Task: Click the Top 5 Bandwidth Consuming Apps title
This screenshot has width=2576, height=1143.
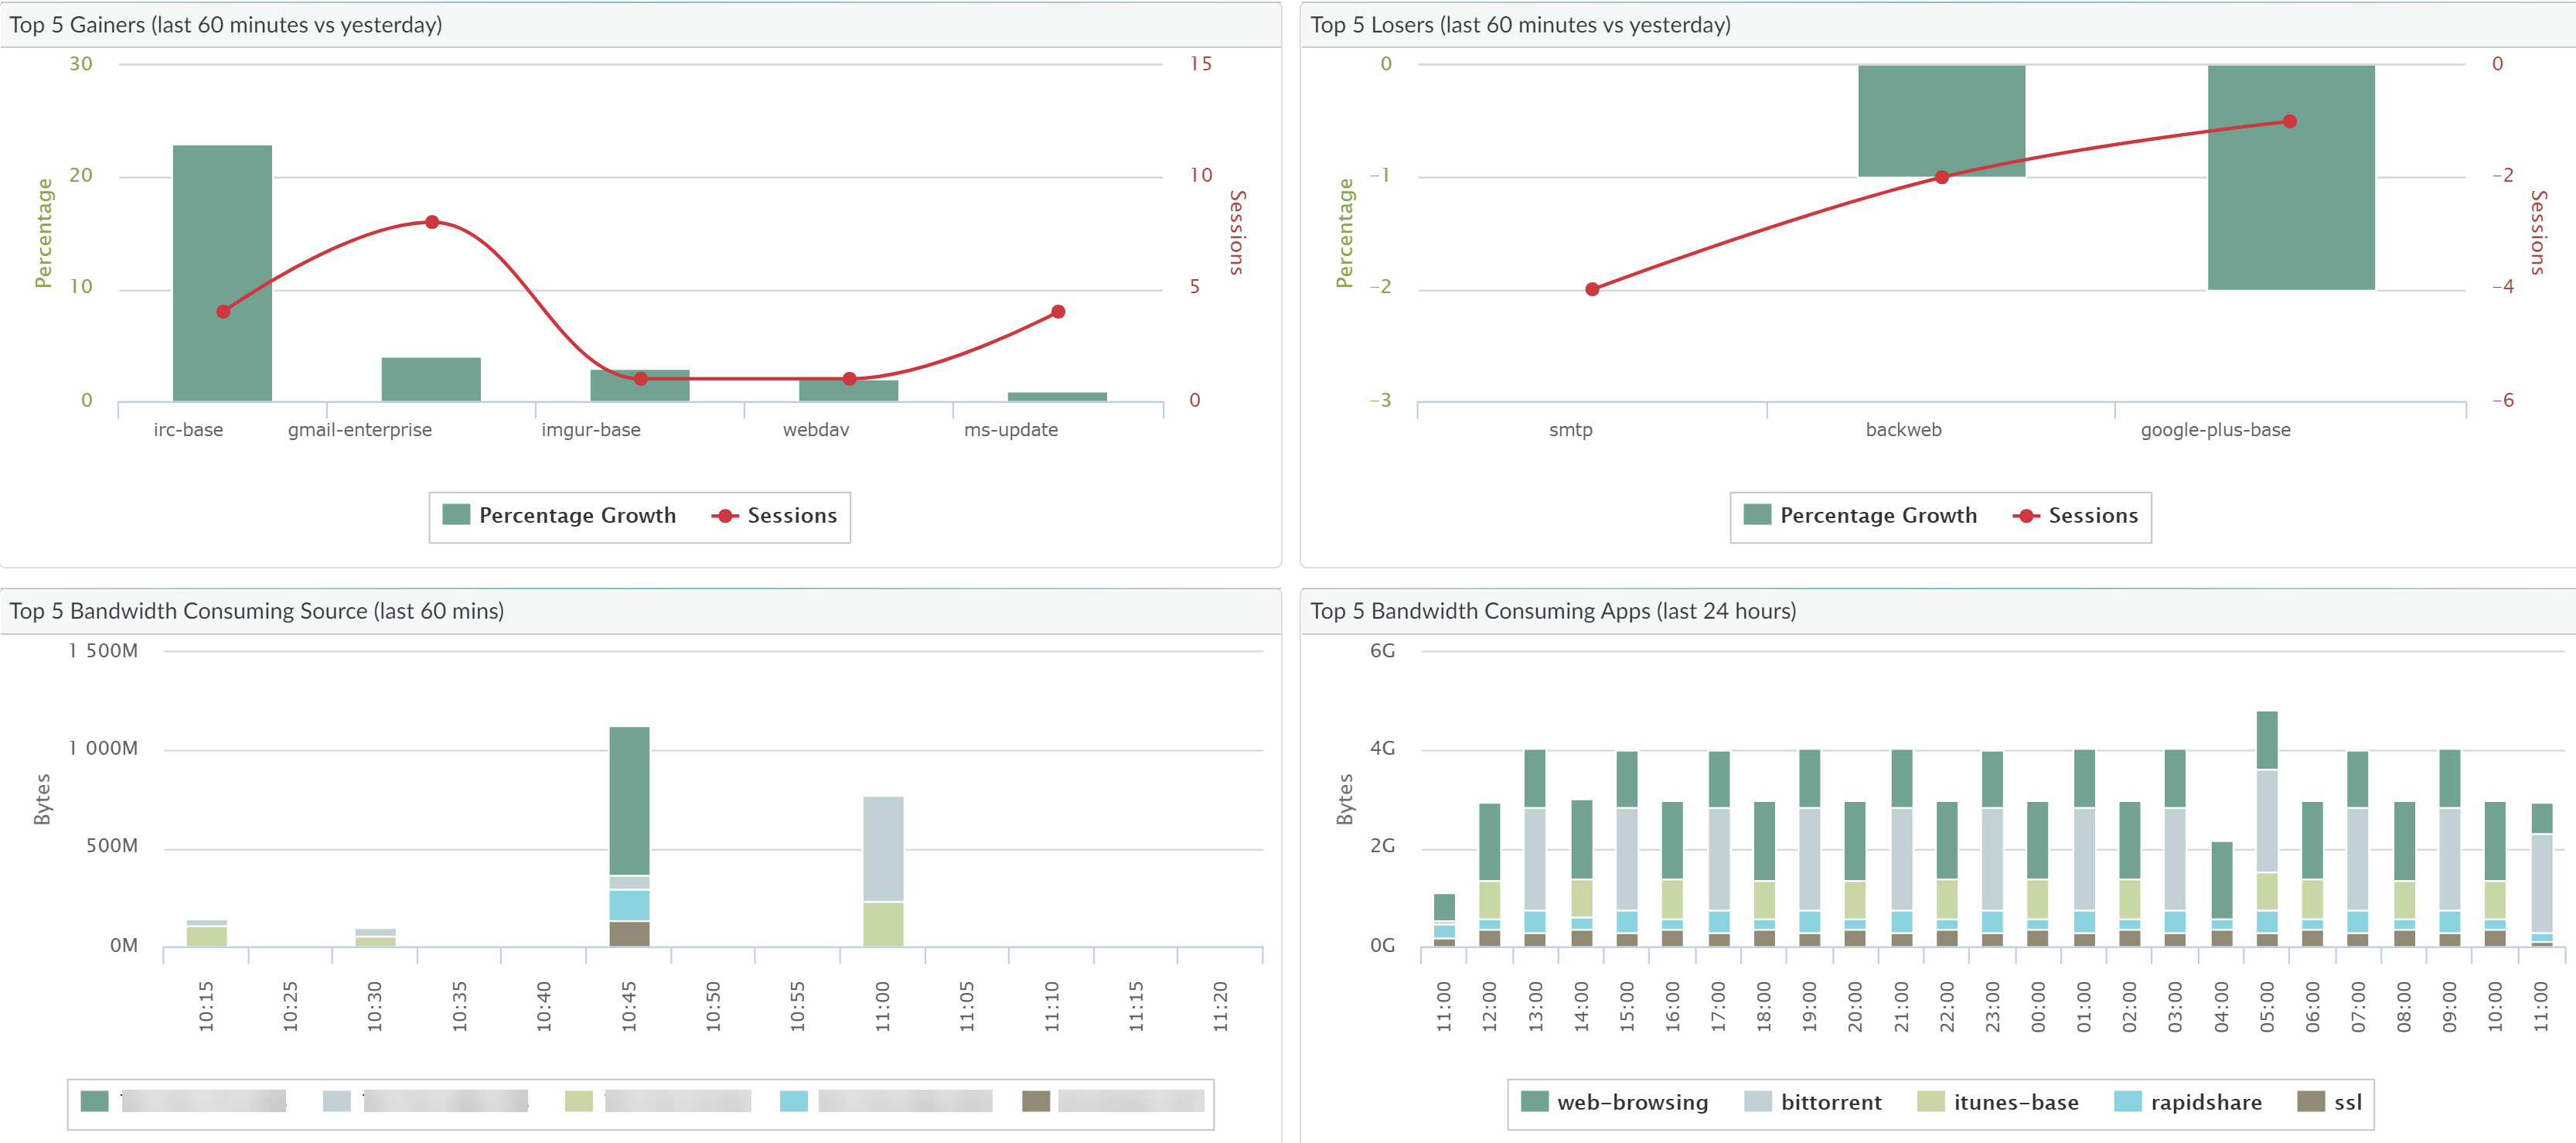Action: [x=1552, y=611]
